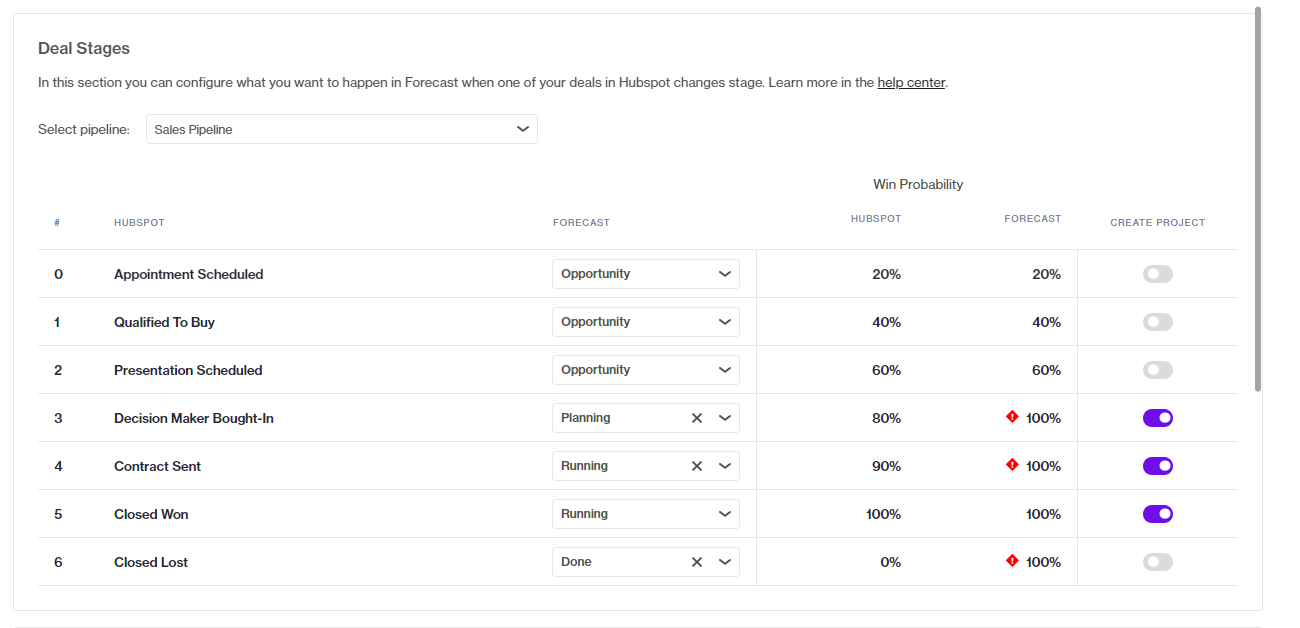The height and width of the screenshot is (628, 1300).
Task: Click the chevron icon on the Select pipeline field
Action: click(x=522, y=129)
